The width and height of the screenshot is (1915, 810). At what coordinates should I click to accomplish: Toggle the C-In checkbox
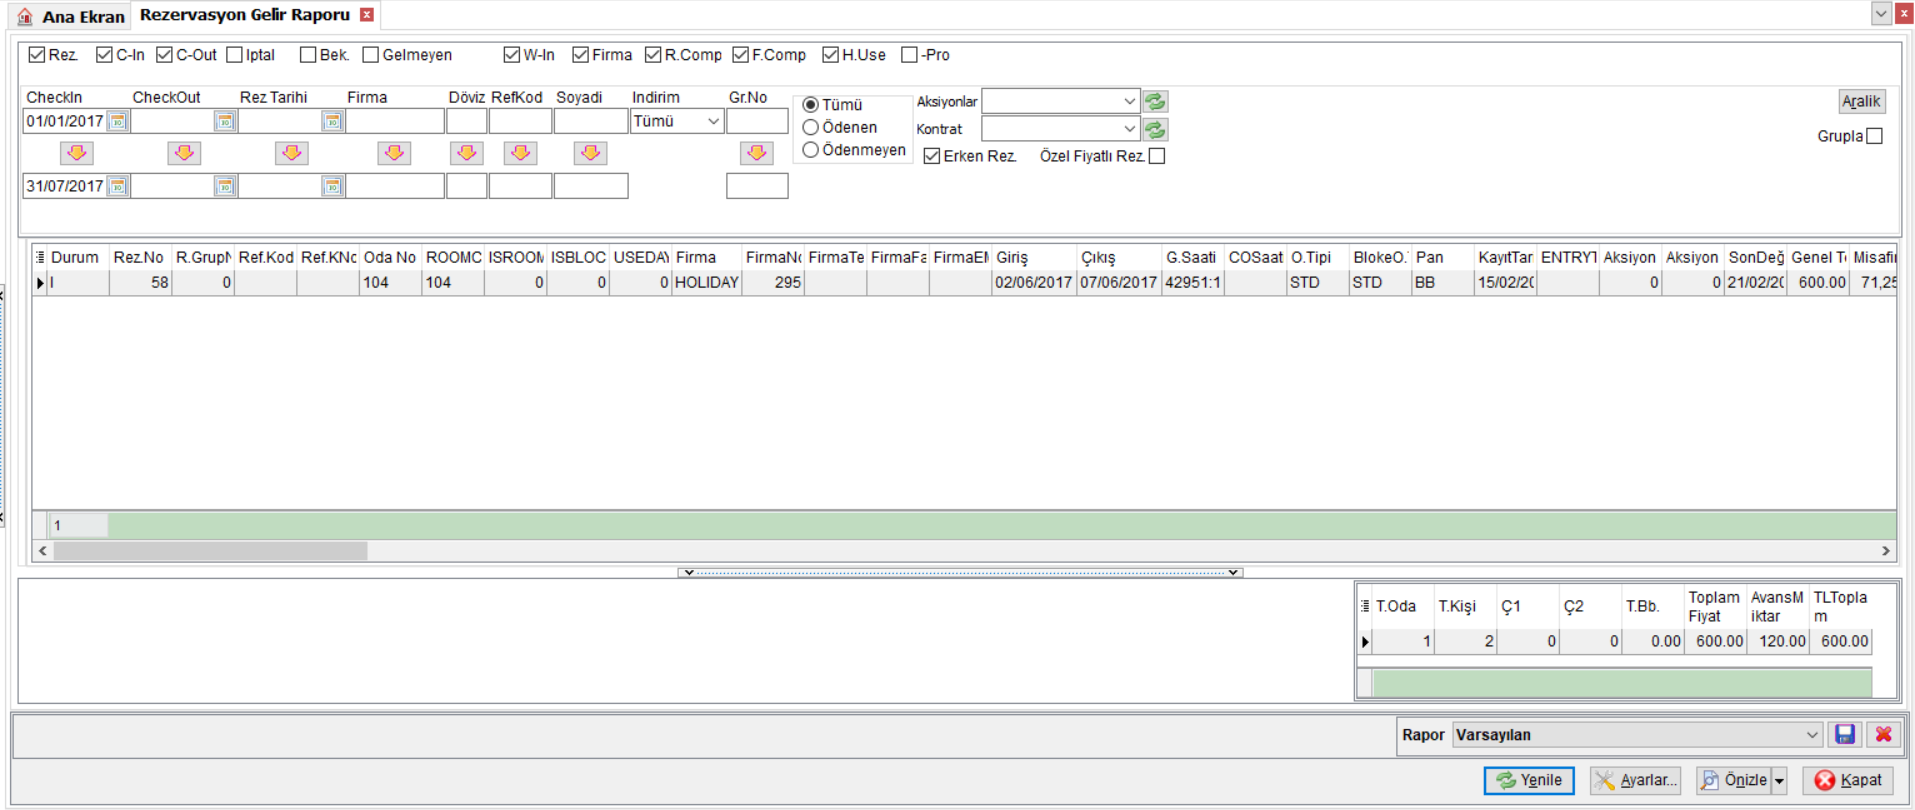click(x=104, y=55)
